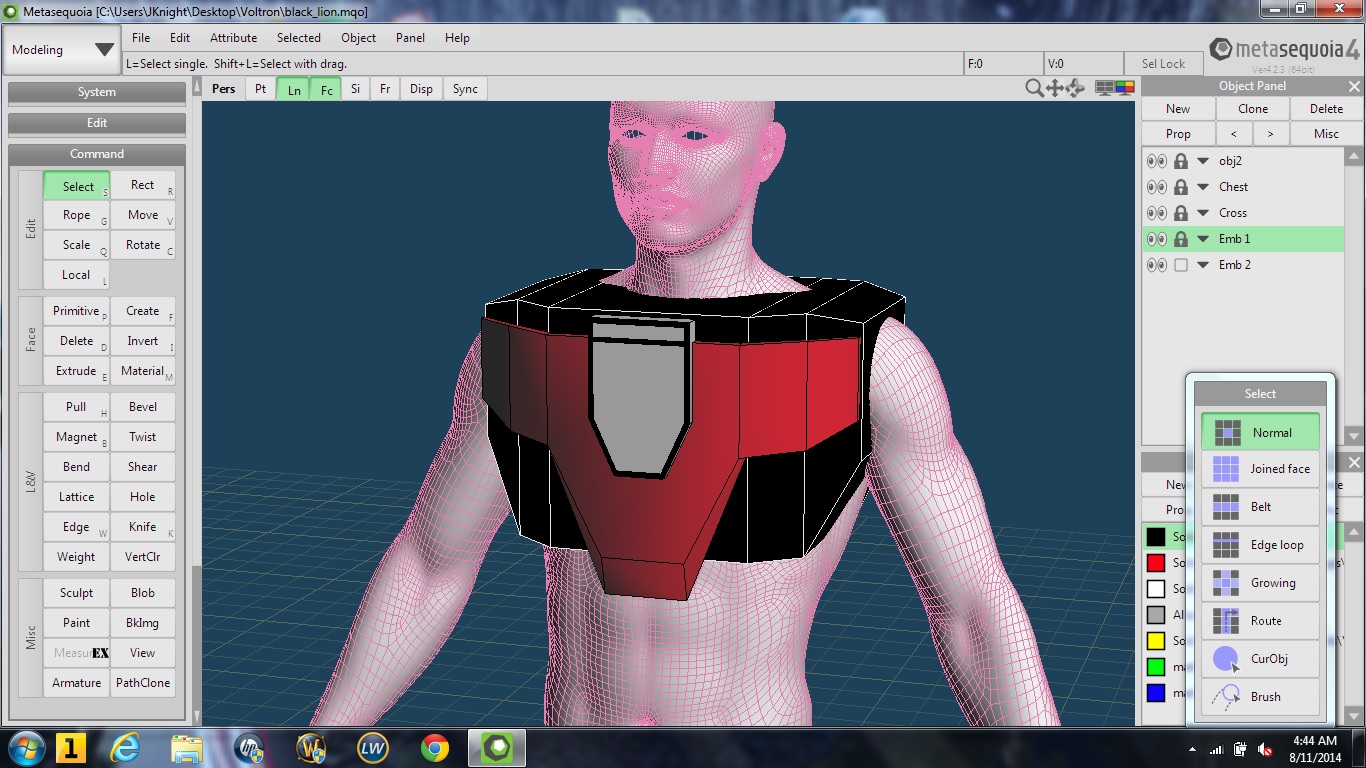Click the zoom magnifier view icon
The image size is (1366, 768).
[x=1034, y=88]
